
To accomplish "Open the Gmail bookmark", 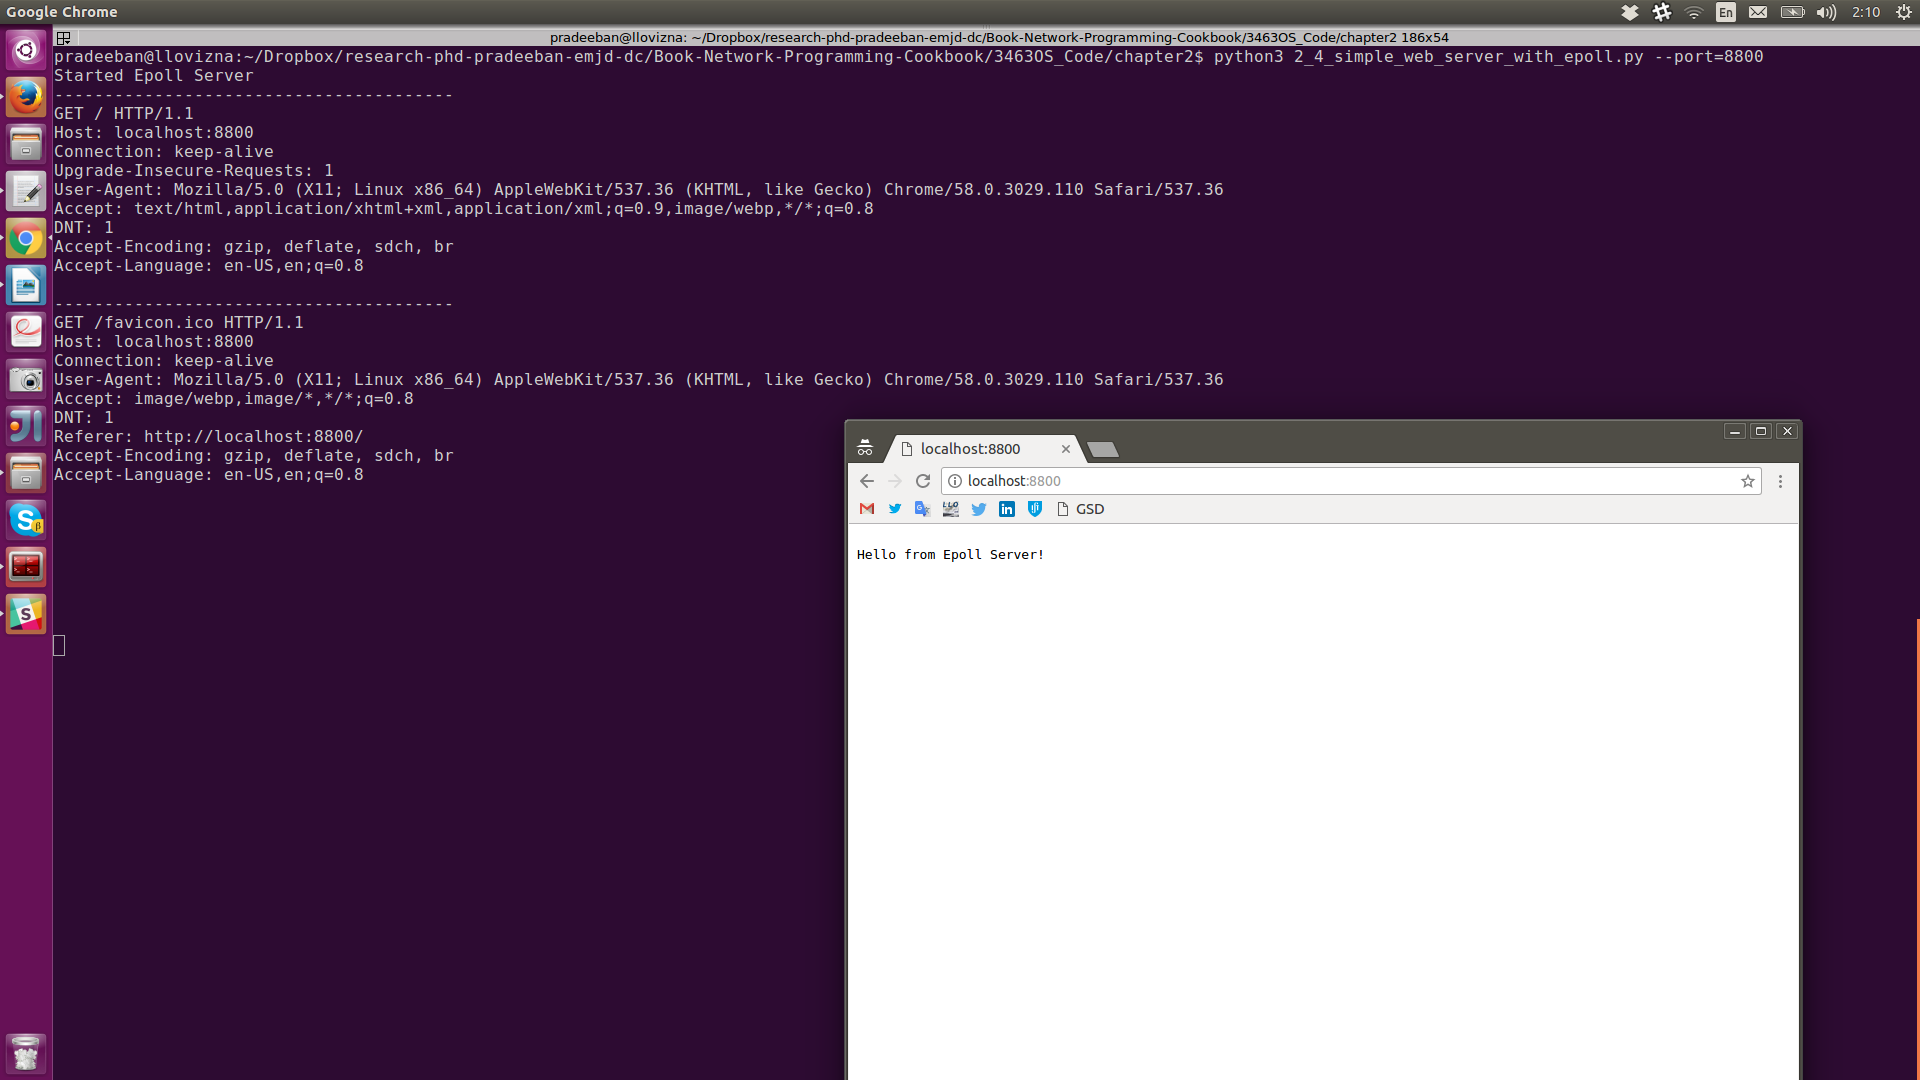I will point(867,509).
